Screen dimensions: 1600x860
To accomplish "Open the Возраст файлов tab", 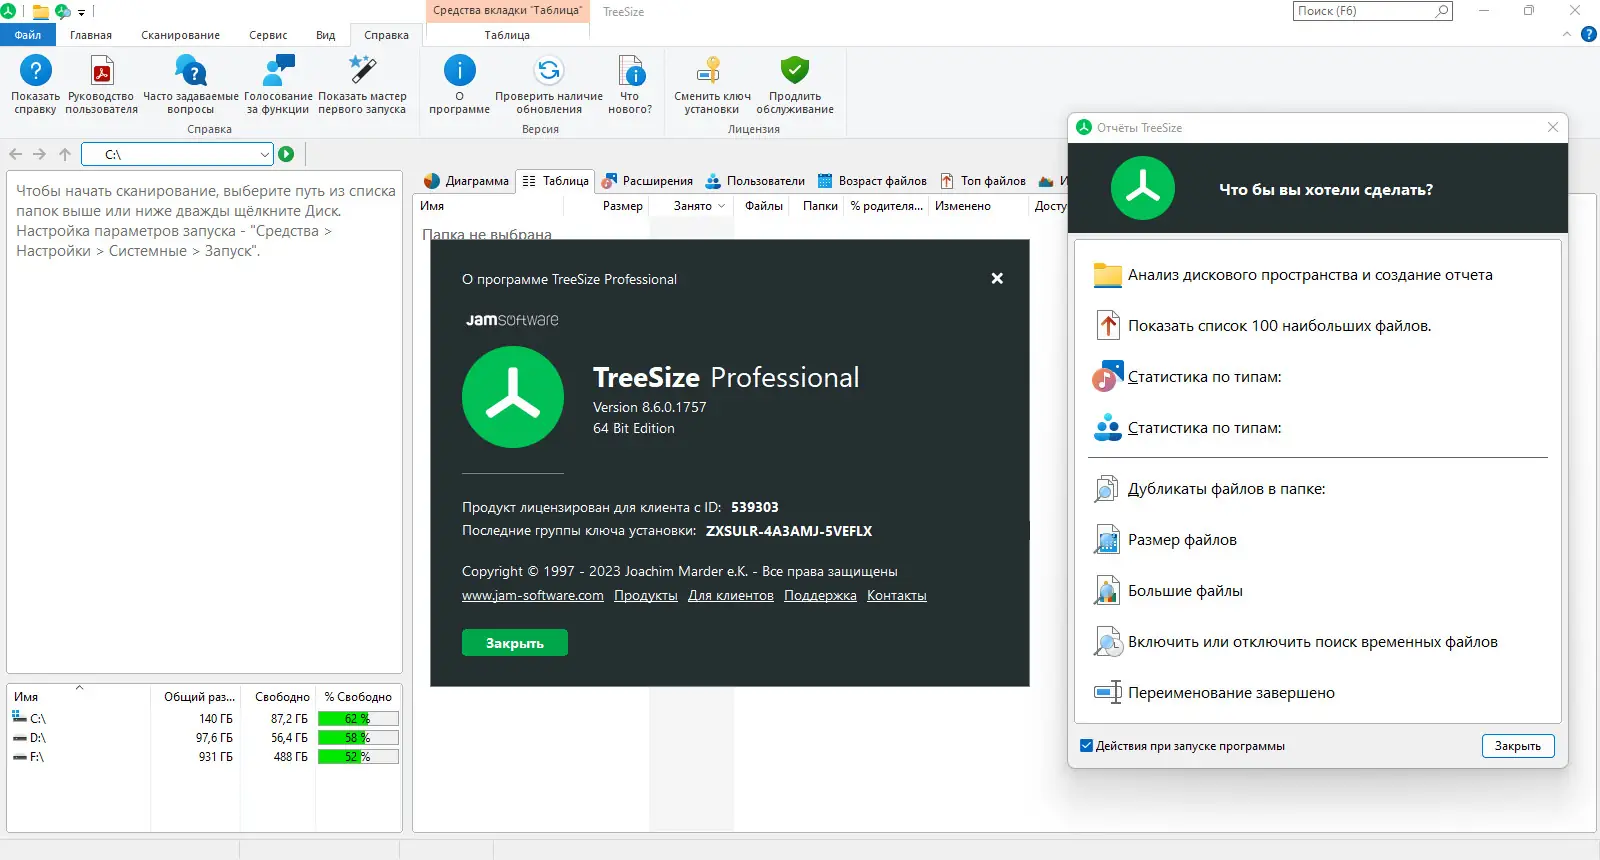I will click(x=872, y=181).
